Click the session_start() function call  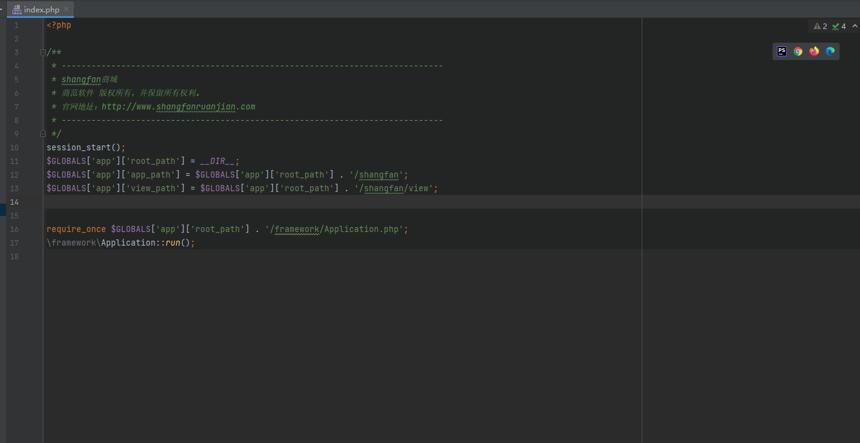click(x=86, y=147)
